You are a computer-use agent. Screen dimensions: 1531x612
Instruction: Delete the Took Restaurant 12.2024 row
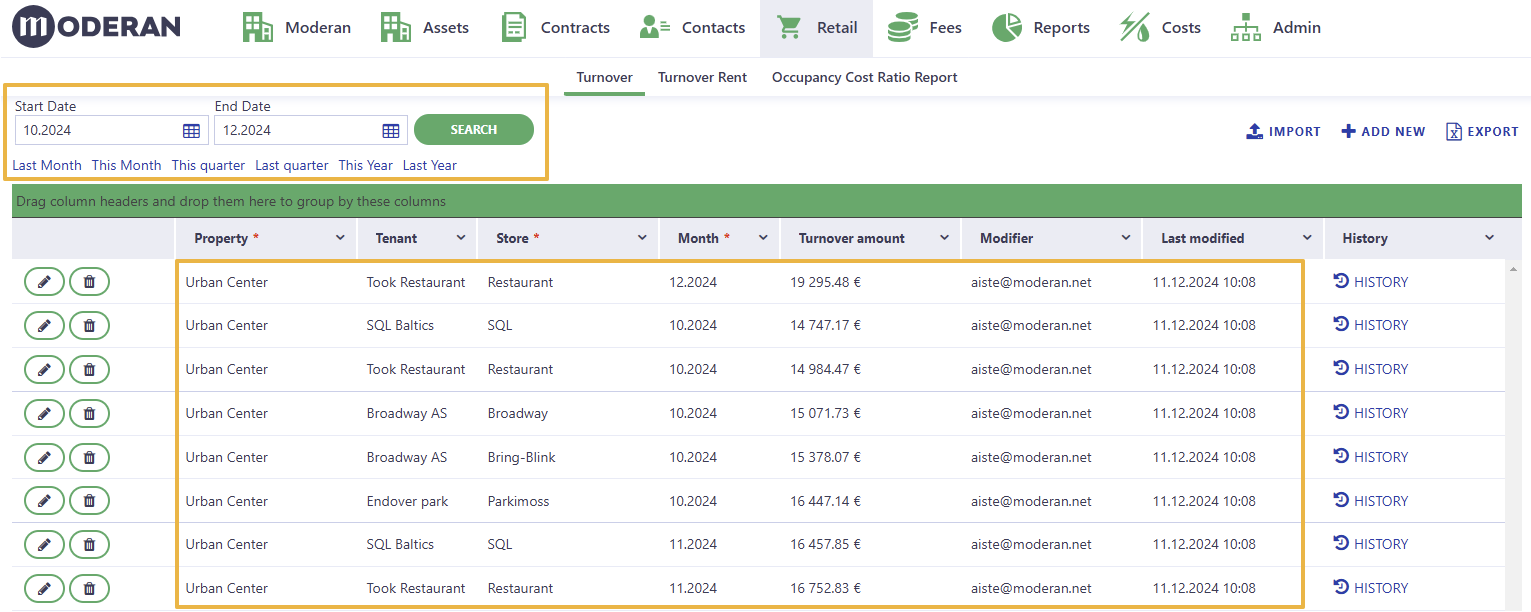(89, 282)
